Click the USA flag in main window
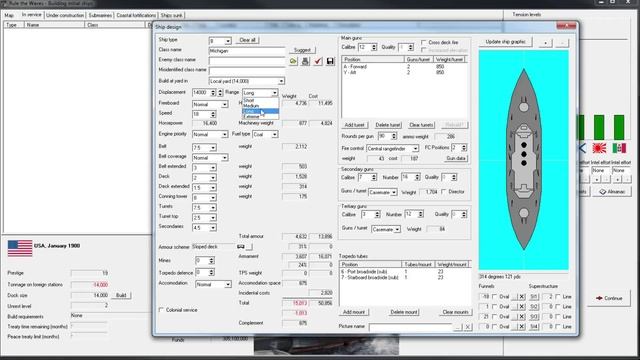 point(20,248)
